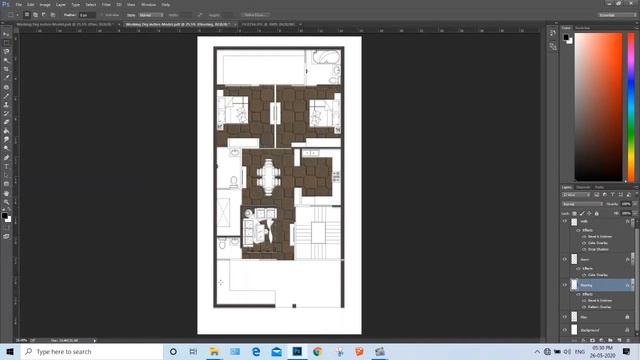Click Create new layer icon

[619, 340]
